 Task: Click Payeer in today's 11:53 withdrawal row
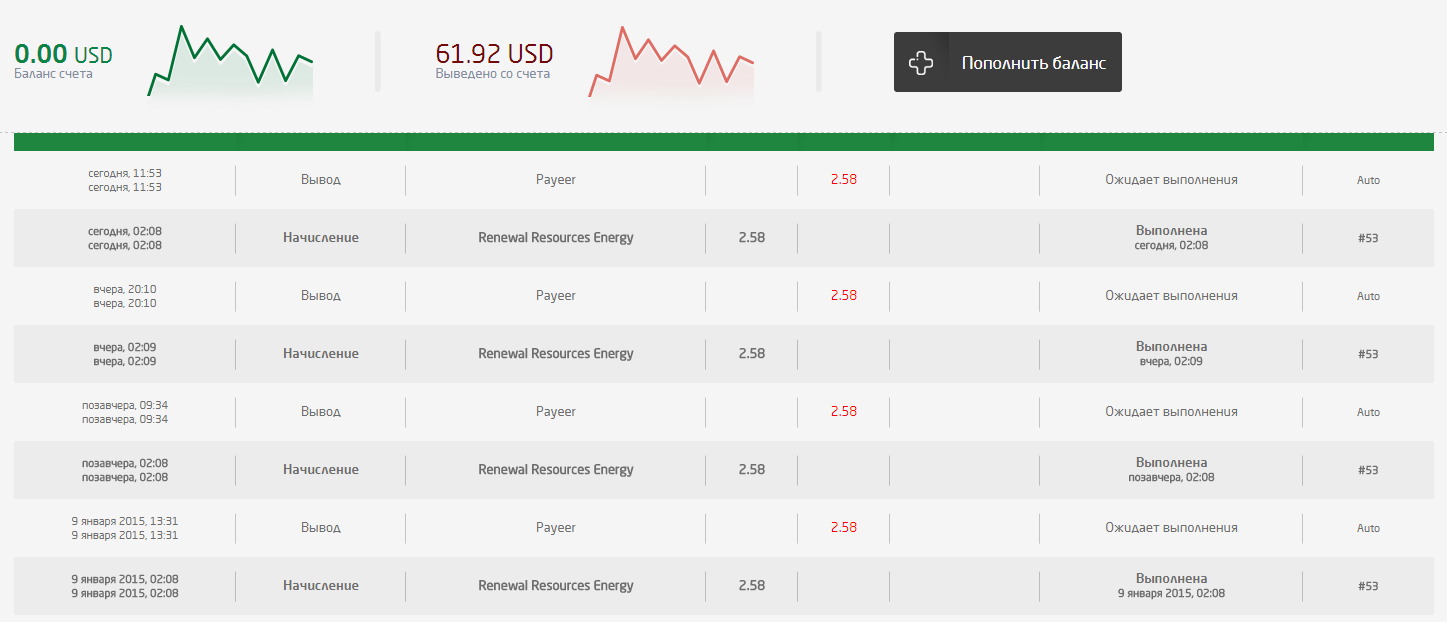pyautogui.click(x=555, y=180)
